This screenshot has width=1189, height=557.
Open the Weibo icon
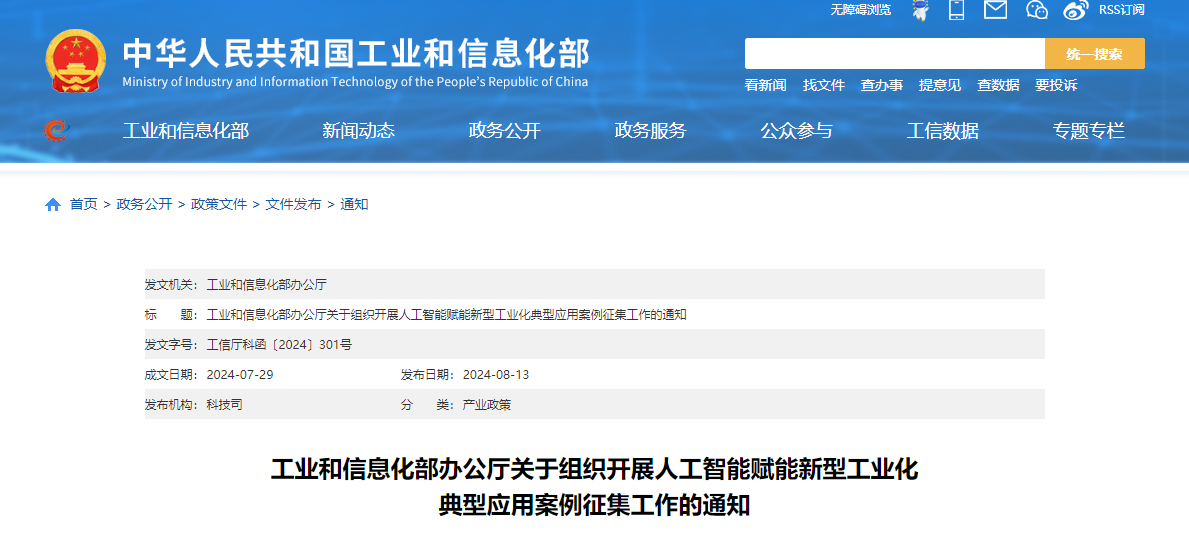click(1075, 10)
